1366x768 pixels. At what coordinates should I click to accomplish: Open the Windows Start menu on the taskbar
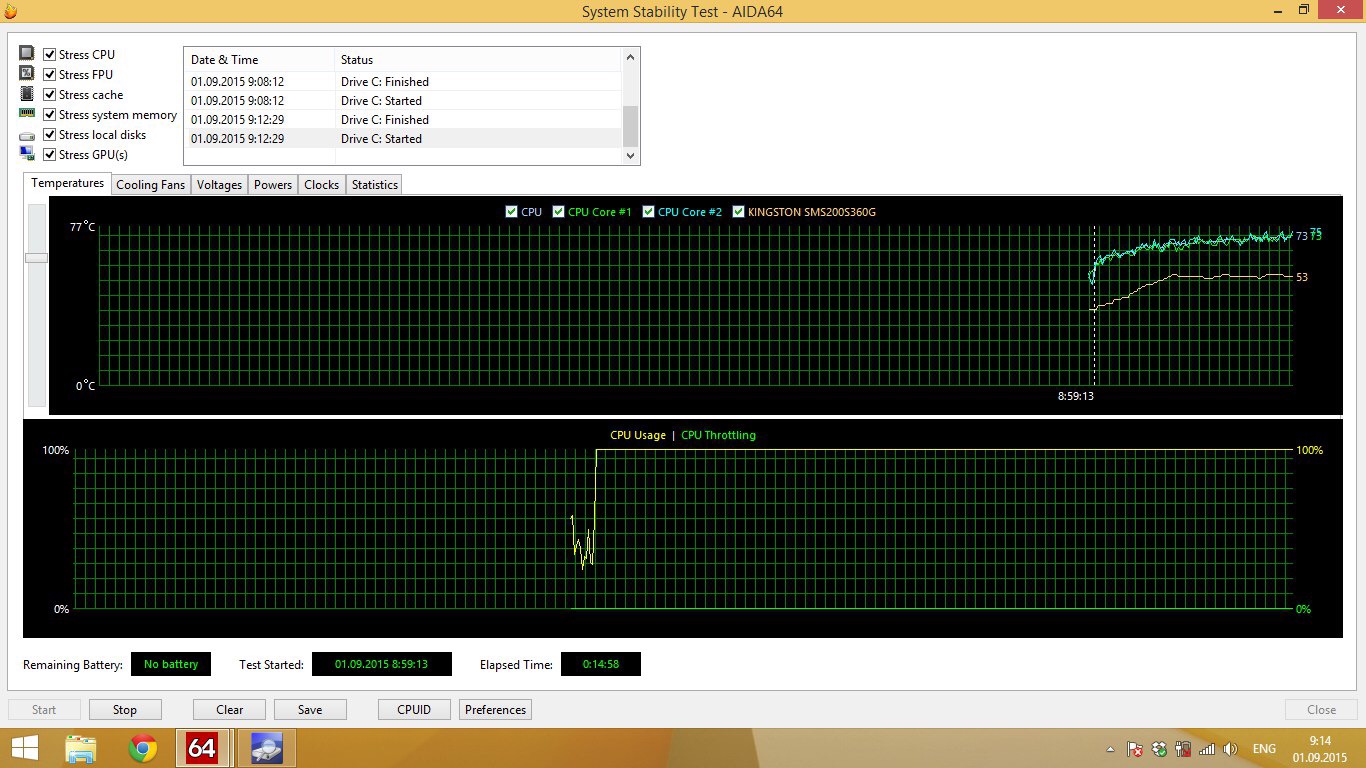click(25, 748)
